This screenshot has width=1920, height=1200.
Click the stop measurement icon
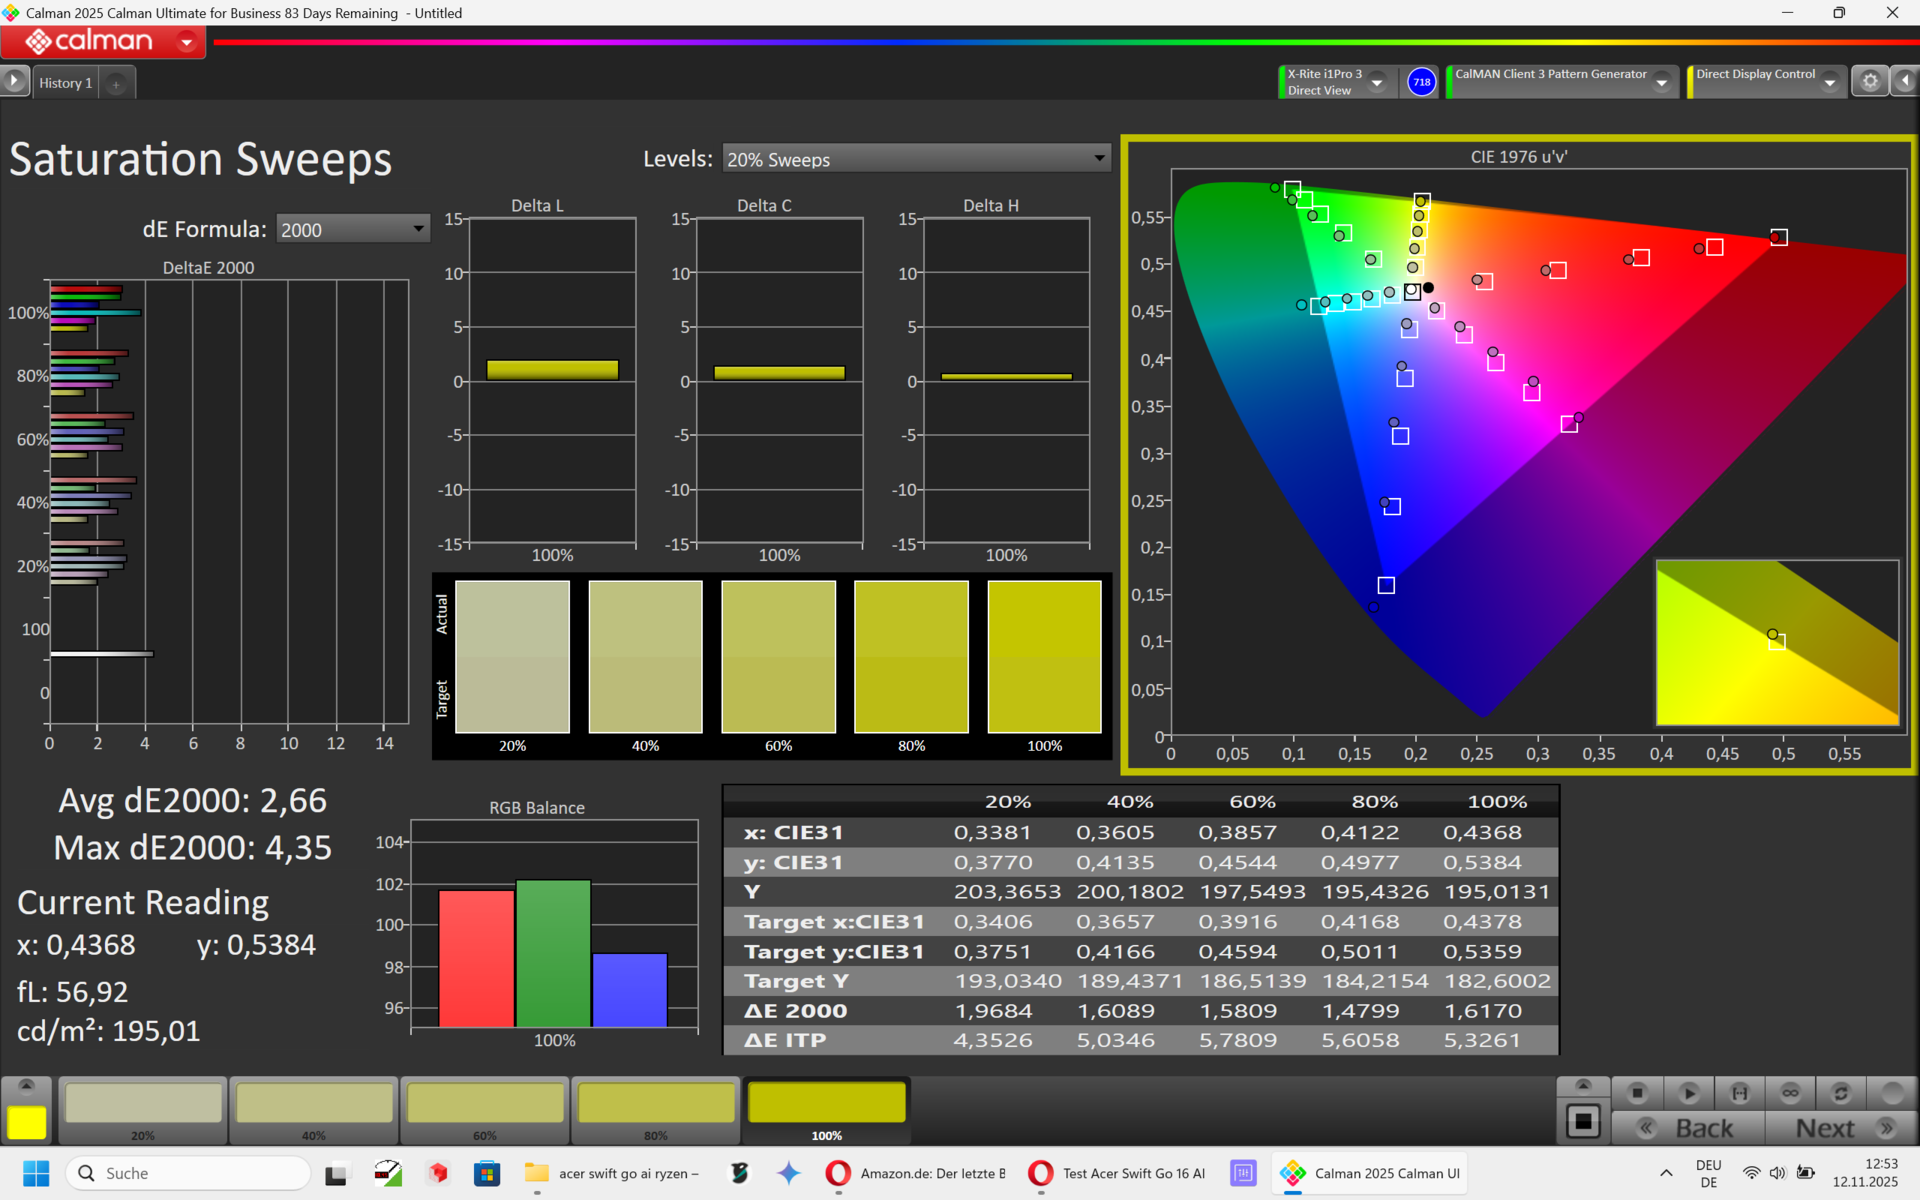pyautogui.click(x=1637, y=1093)
